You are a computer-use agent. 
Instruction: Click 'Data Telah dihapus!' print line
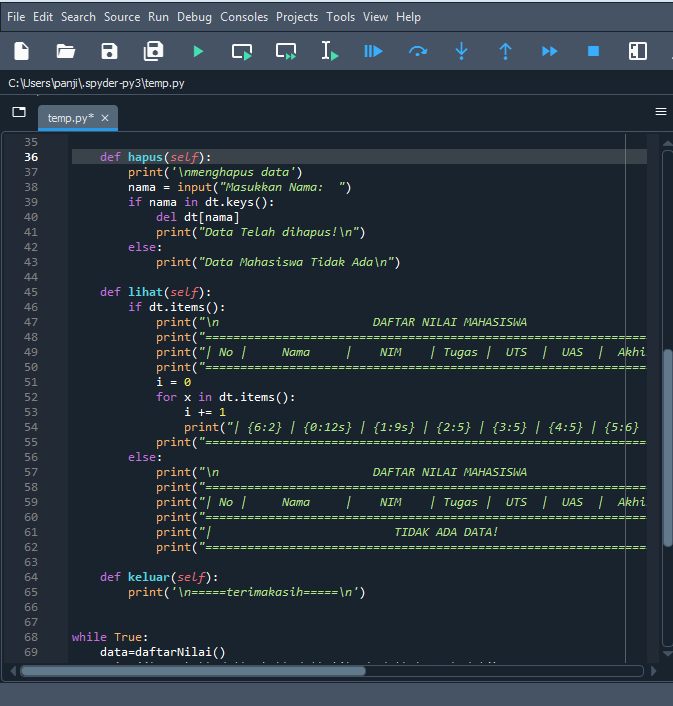261,232
